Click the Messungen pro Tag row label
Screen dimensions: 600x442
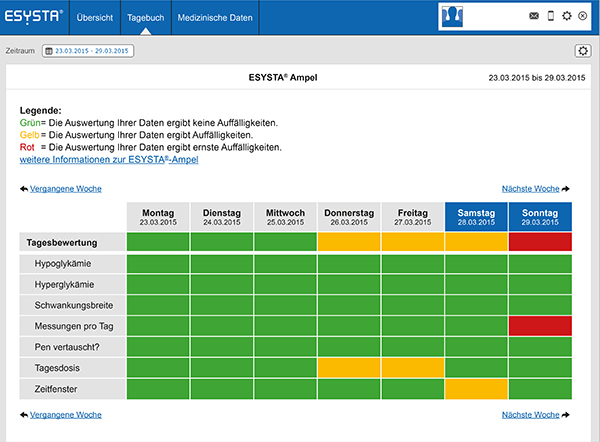pos(72,326)
